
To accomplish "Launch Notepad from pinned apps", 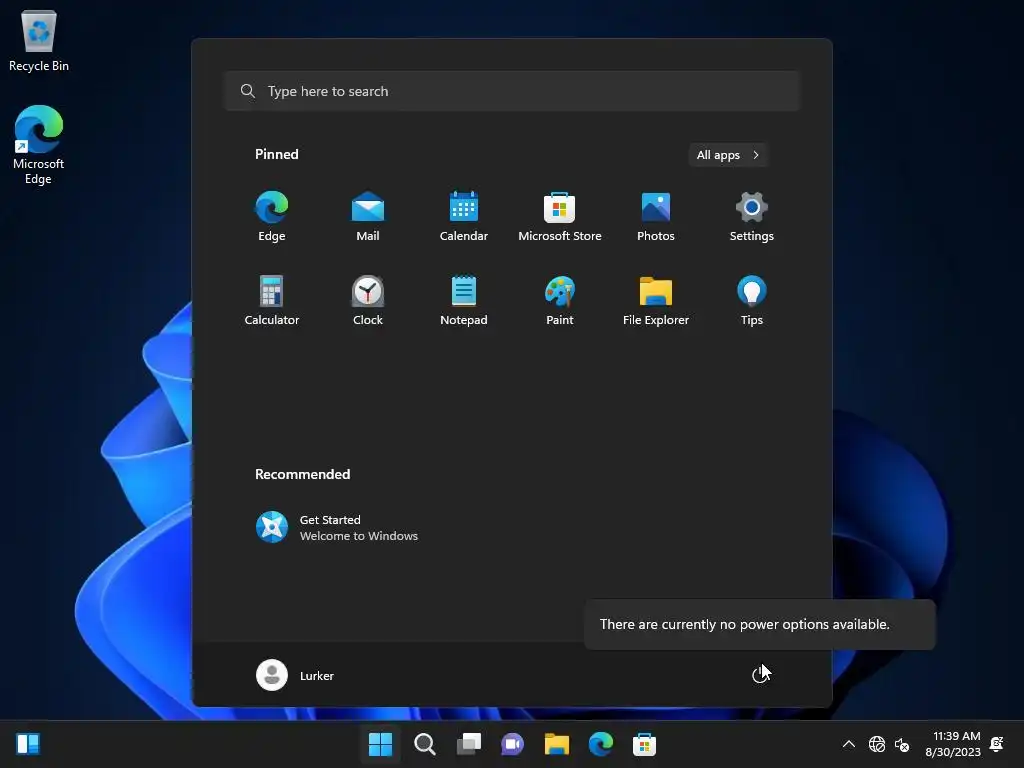I will tap(464, 300).
